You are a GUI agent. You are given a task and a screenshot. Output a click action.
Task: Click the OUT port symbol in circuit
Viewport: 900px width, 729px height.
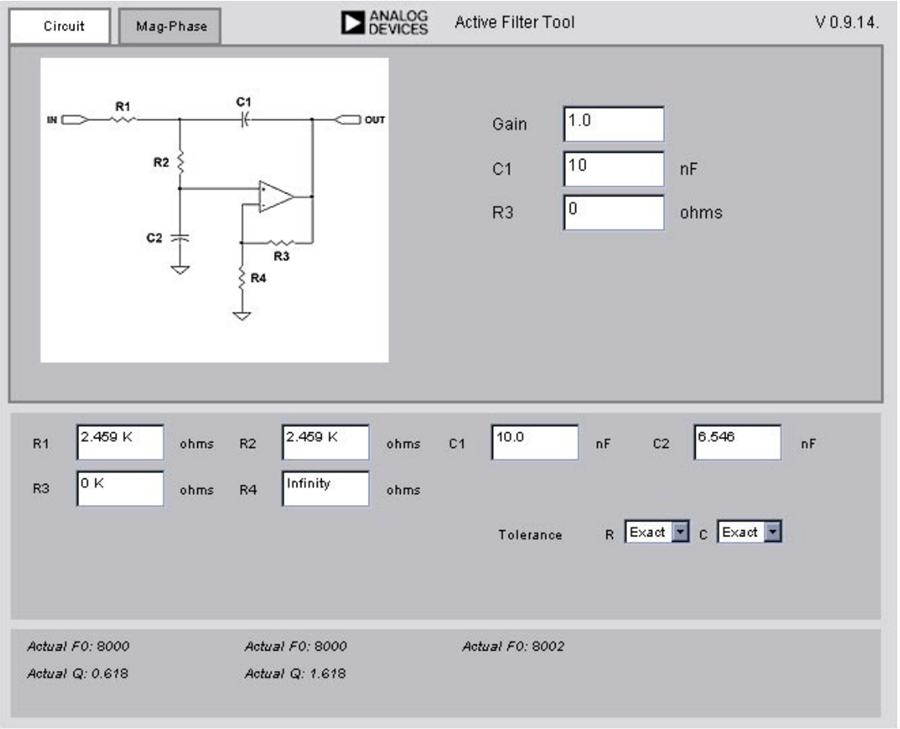click(x=348, y=119)
